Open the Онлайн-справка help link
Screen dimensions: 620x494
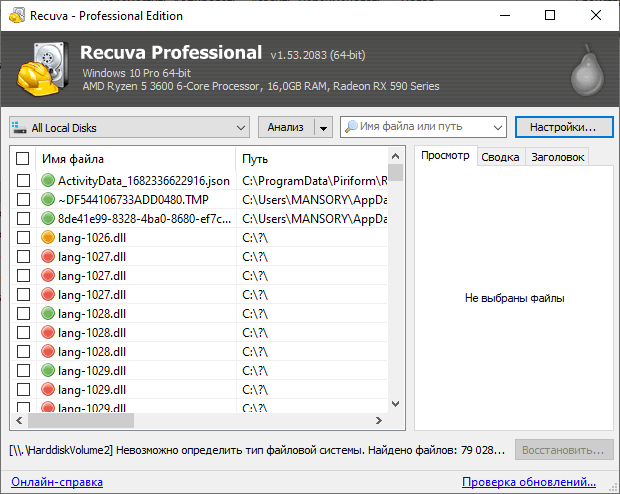click(57, 482)
